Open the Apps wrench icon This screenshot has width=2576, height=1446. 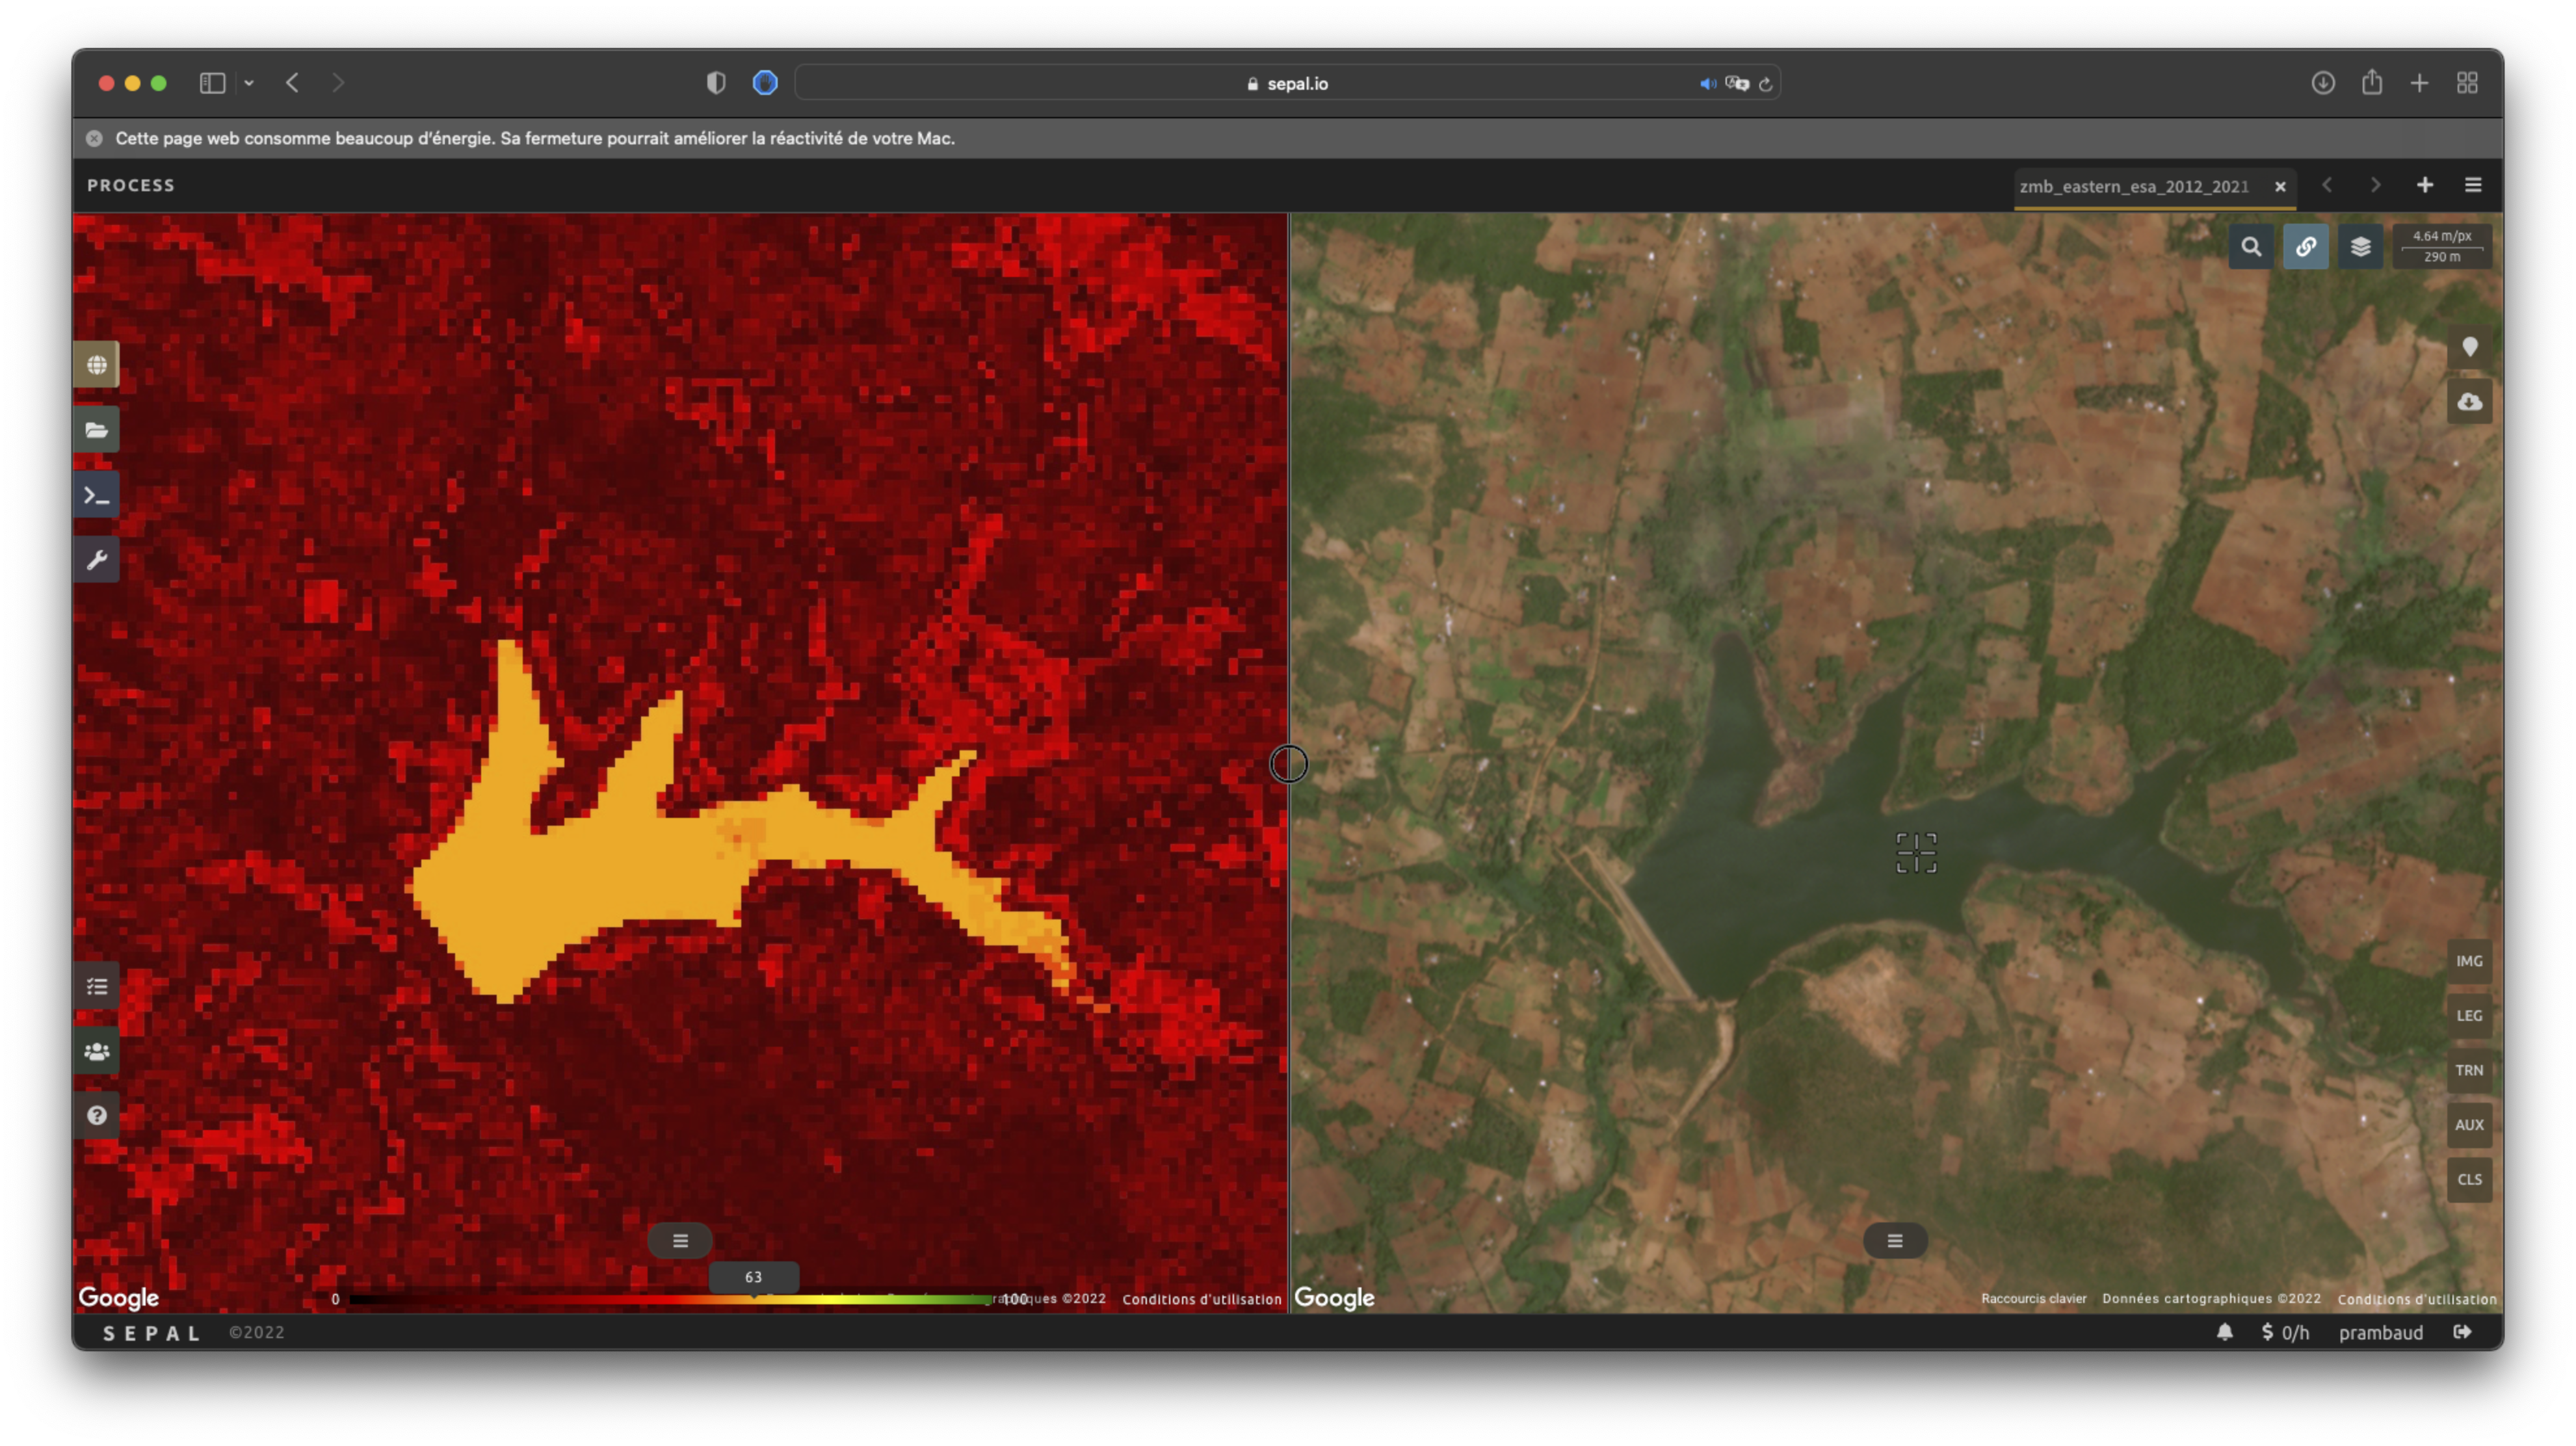pos(97,560)
